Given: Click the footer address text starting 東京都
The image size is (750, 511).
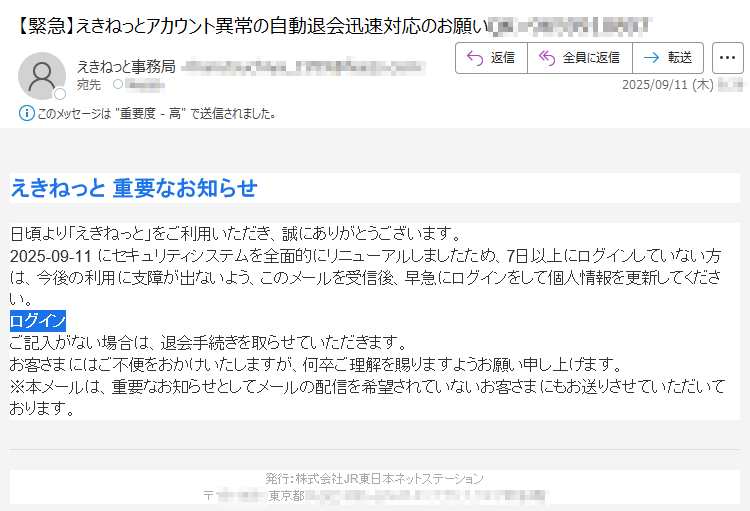Looking at the screenshot, I should 407,496.
